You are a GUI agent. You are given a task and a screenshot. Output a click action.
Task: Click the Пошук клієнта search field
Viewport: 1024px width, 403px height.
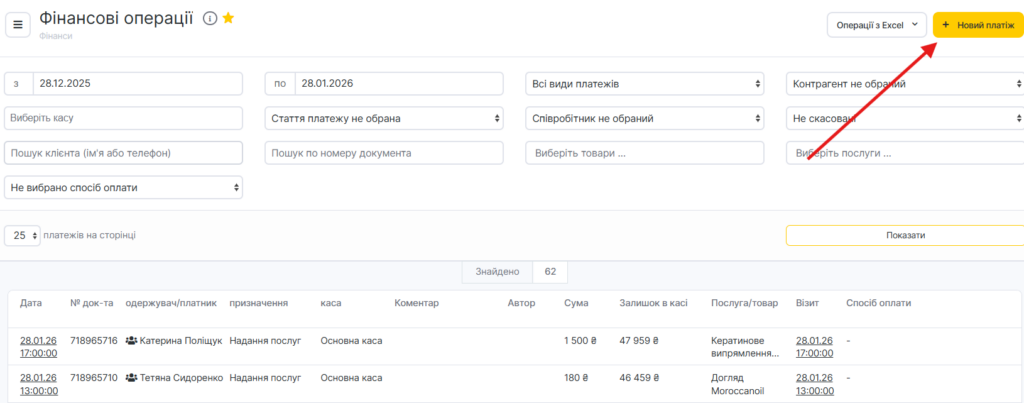(123, 153)
